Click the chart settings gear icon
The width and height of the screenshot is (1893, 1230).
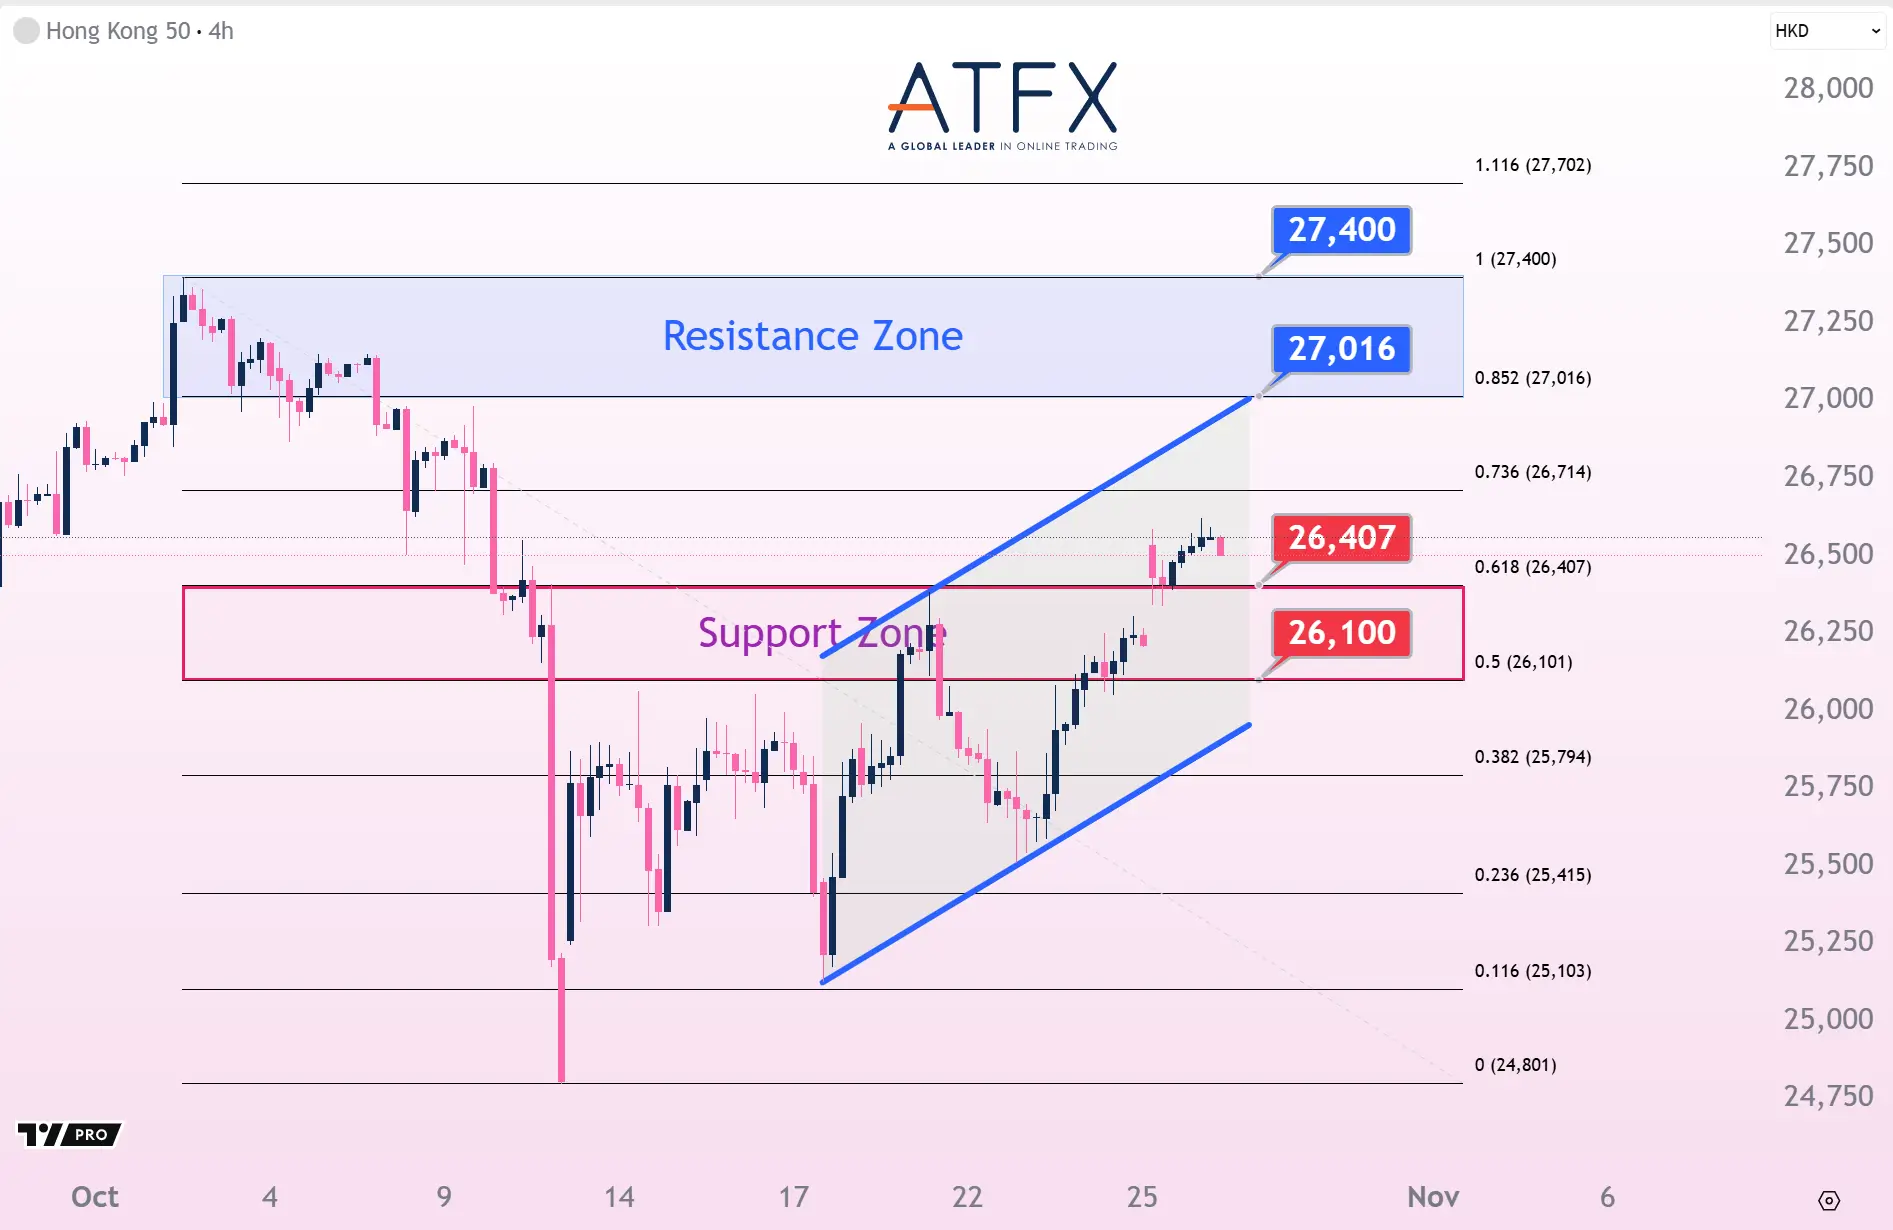1828,1200
